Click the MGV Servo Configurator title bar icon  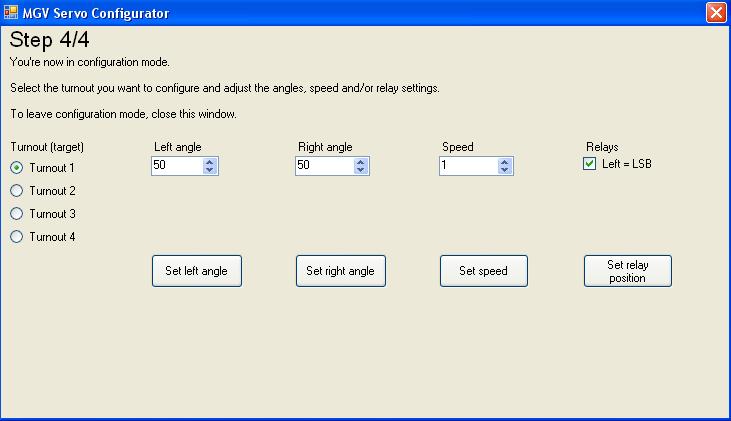(x=12, y=13)
